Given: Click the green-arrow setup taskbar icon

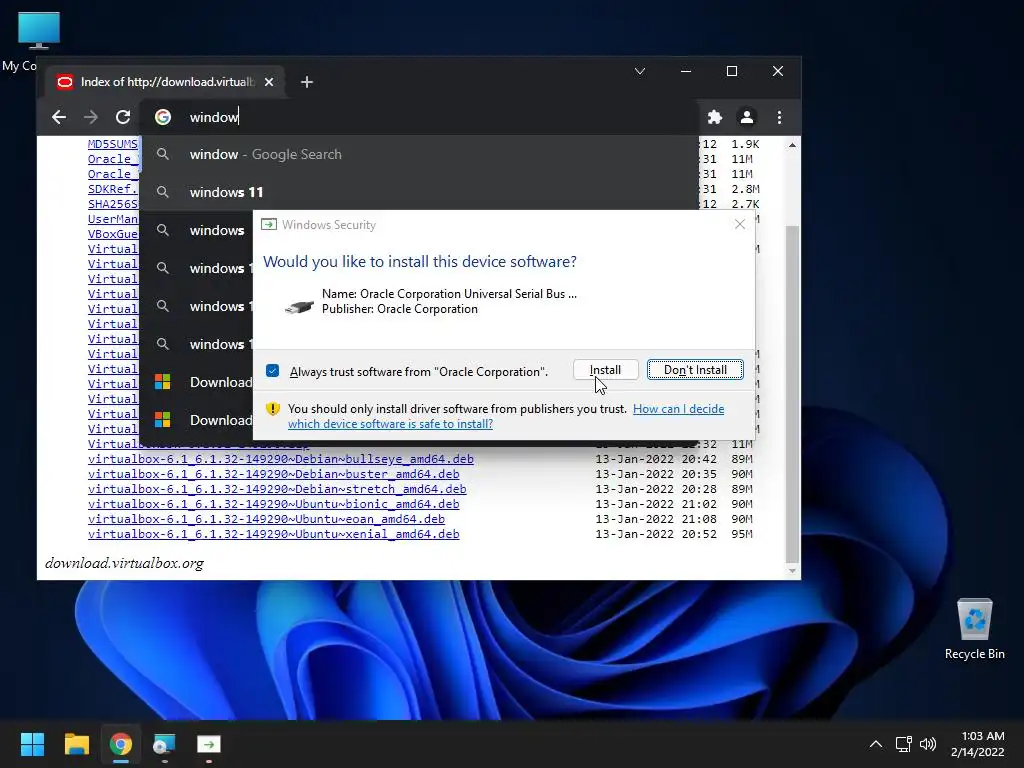Looking at the screenshot, I should 209,744.
